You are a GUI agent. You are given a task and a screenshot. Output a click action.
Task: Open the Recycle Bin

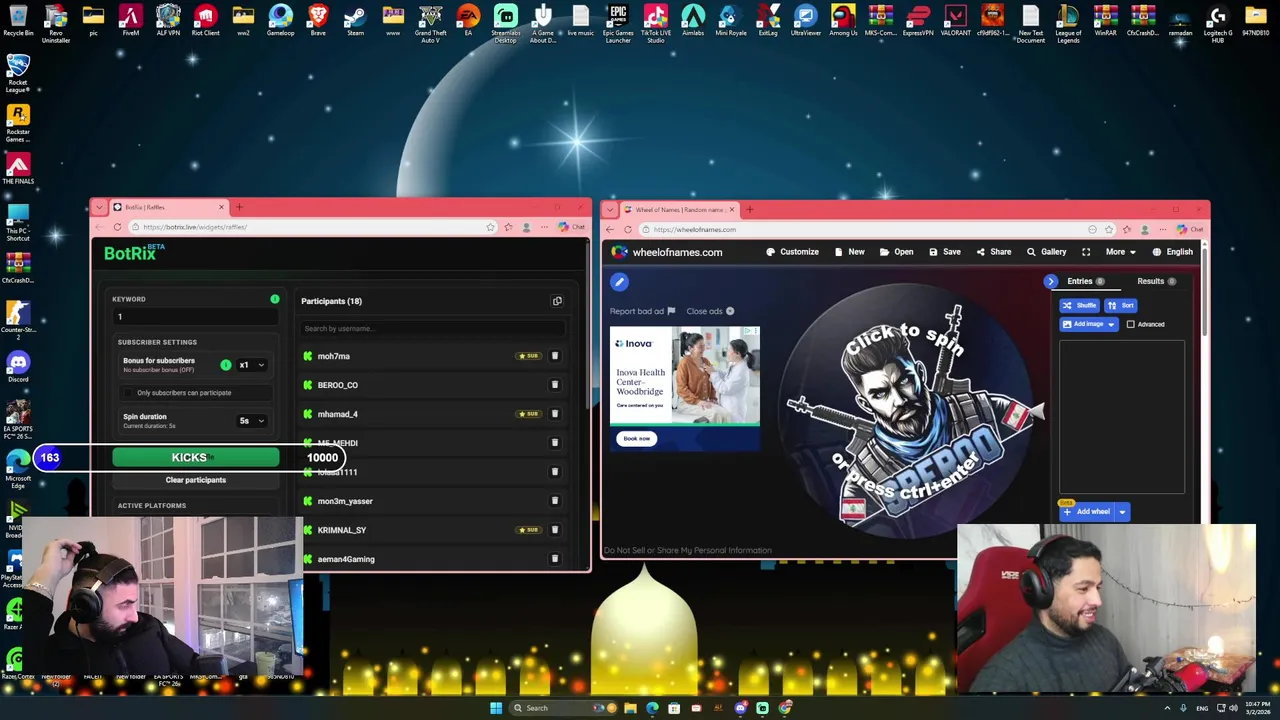(18, 21)
